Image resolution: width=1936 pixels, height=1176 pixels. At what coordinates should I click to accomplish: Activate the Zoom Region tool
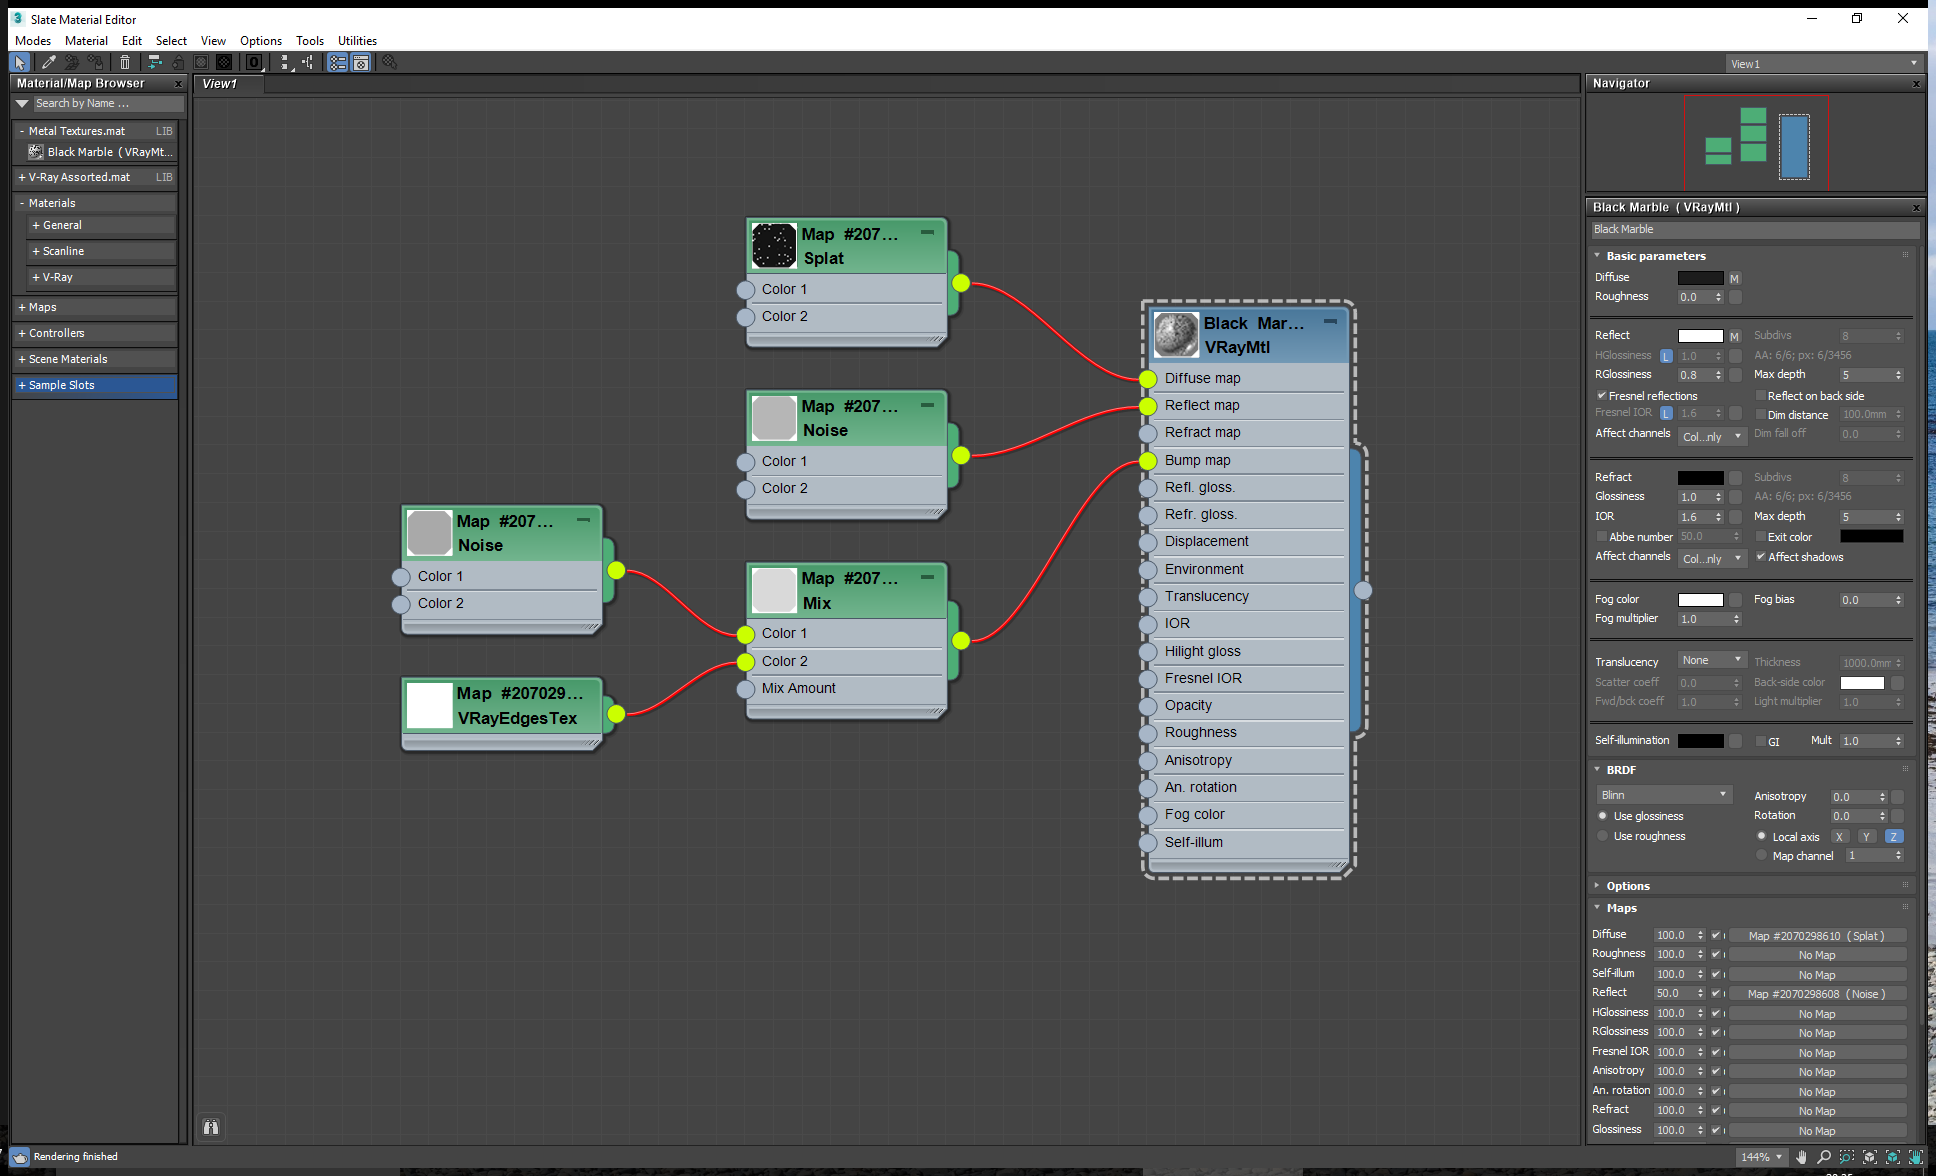(x=1847, y=1157)
